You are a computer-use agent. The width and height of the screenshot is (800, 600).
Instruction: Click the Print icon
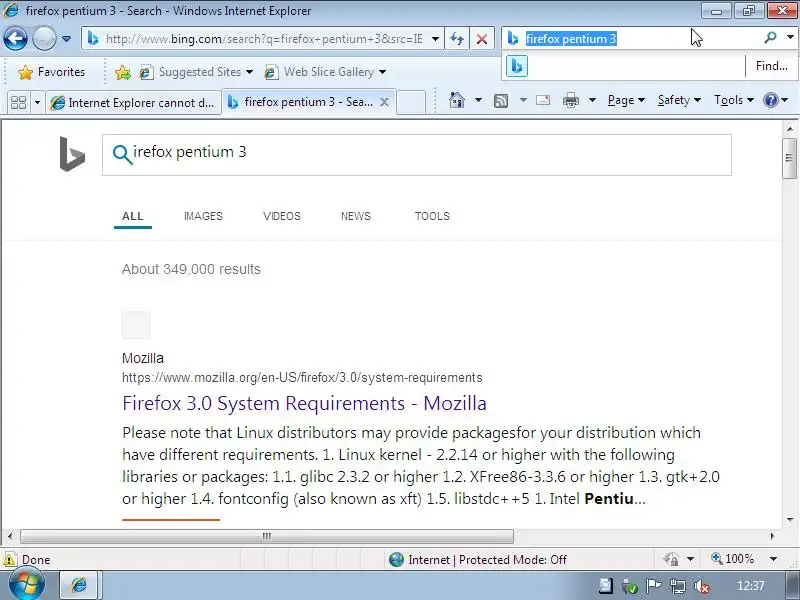pyautogui.click(x=570, y=100)
